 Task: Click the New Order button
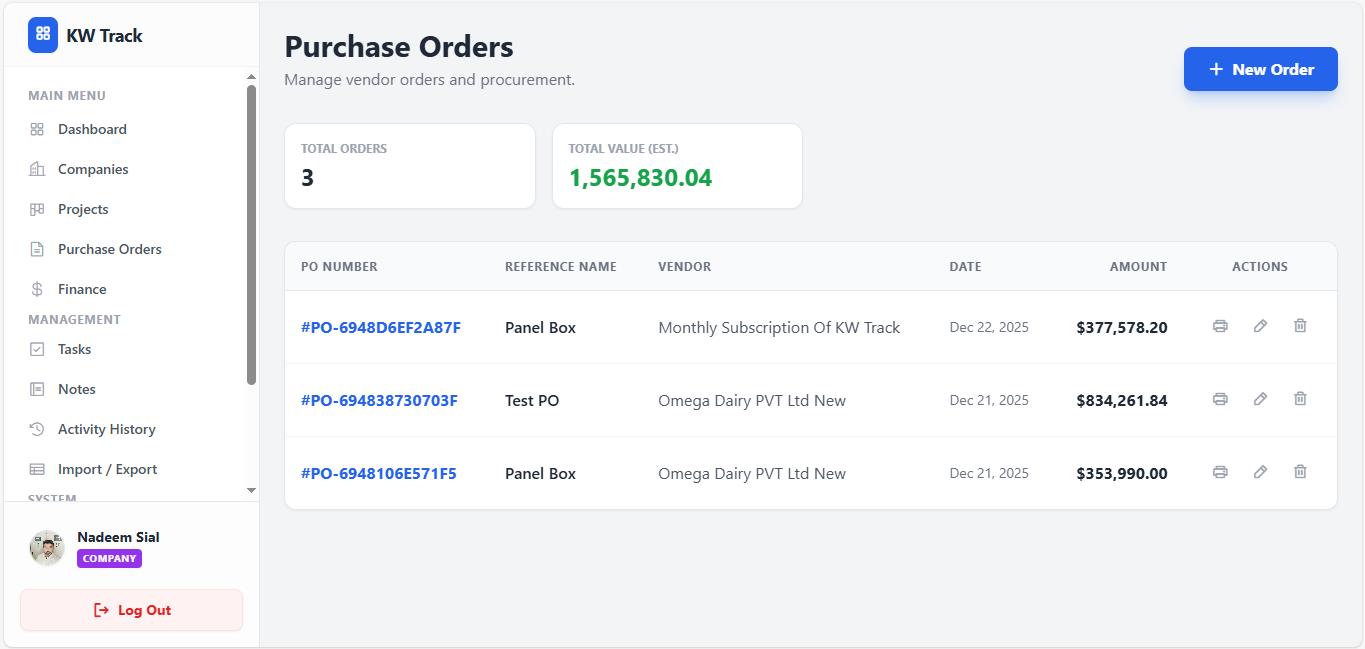[1260, 68]
